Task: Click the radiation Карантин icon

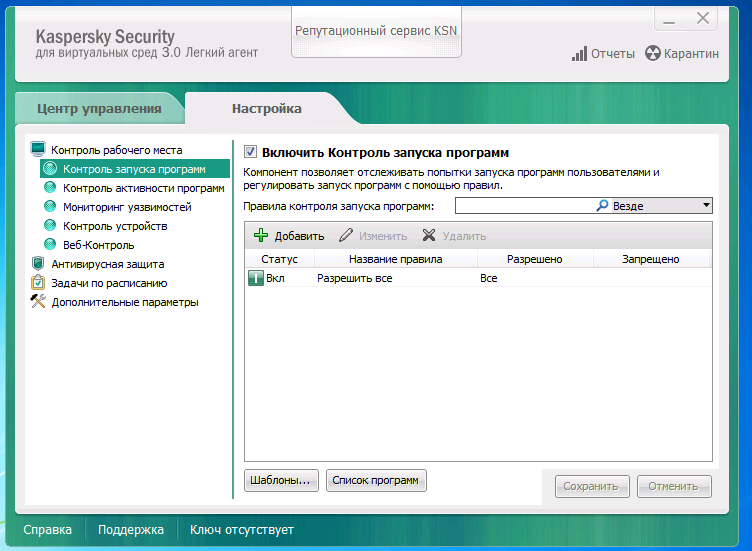Action: (x=653, y=53)
